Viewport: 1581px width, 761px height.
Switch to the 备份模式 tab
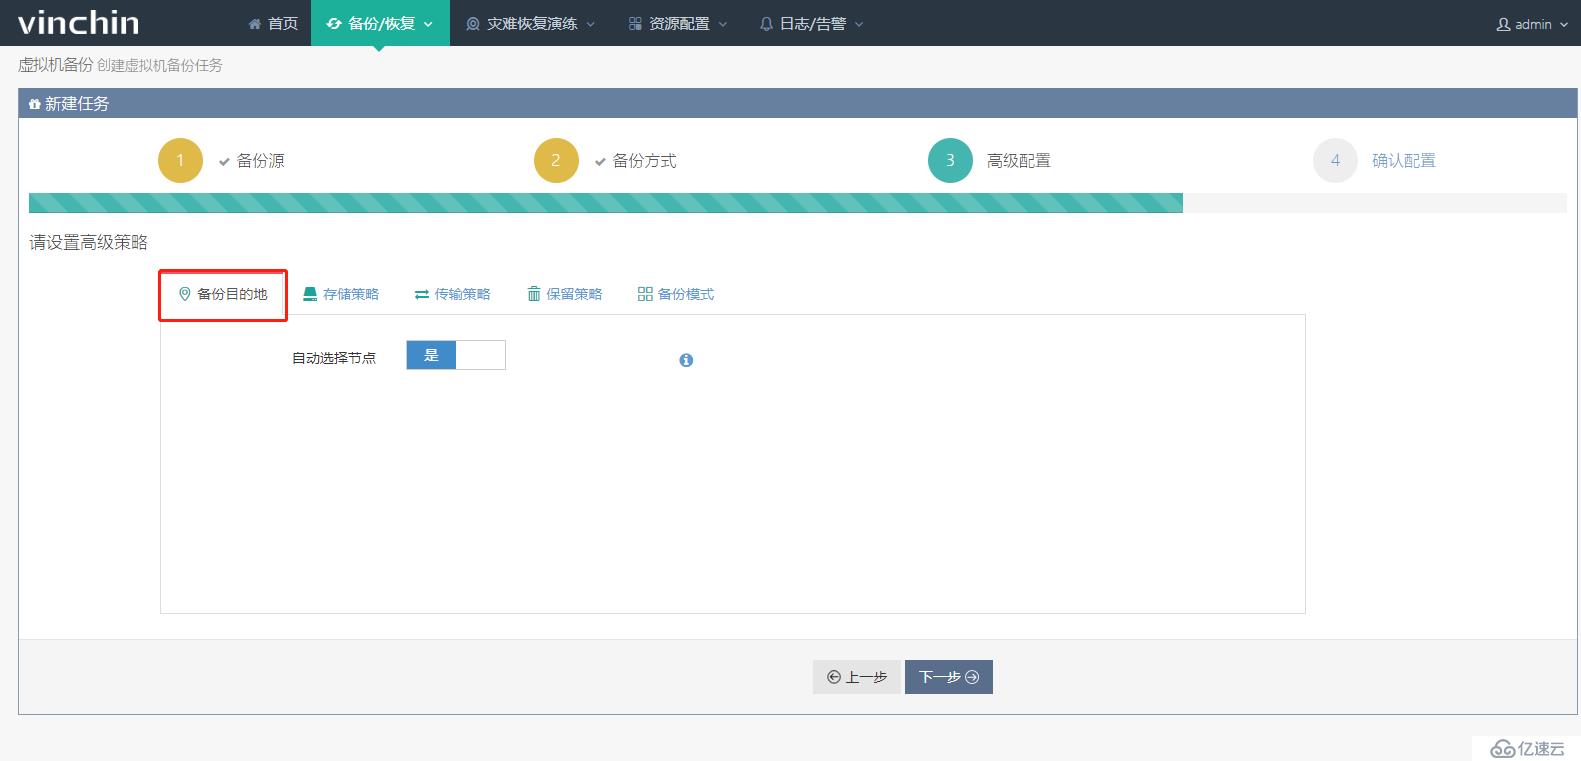click(x=676, y=294)
